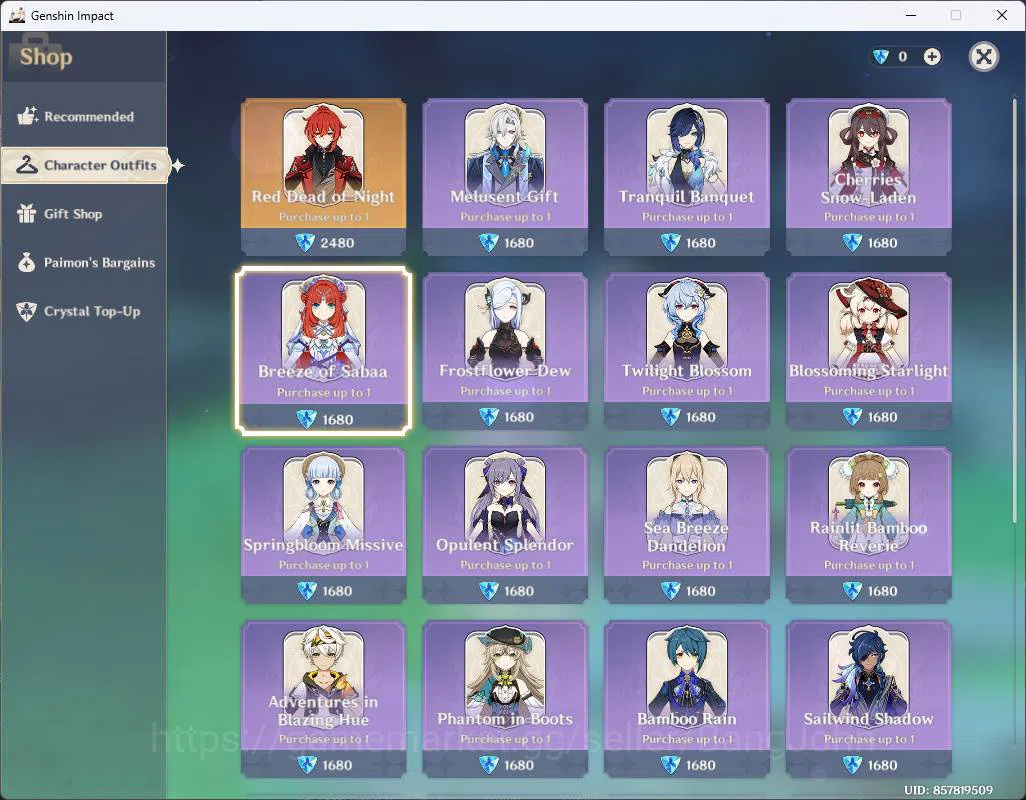Click the crystal icon under Frostflower Dew
This screenshot has height=800, width=1026.
pos(489,417)
